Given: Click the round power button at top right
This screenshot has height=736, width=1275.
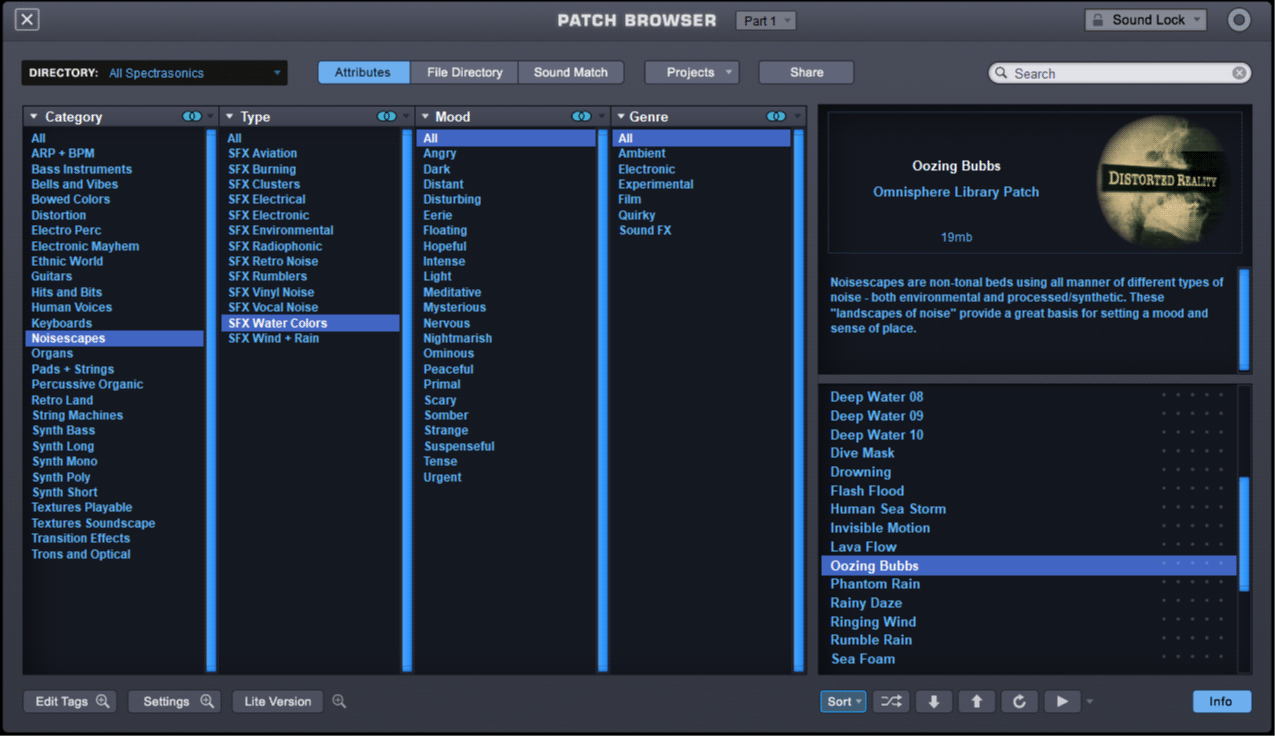Looking at the screenshot, I should 1239,20.
